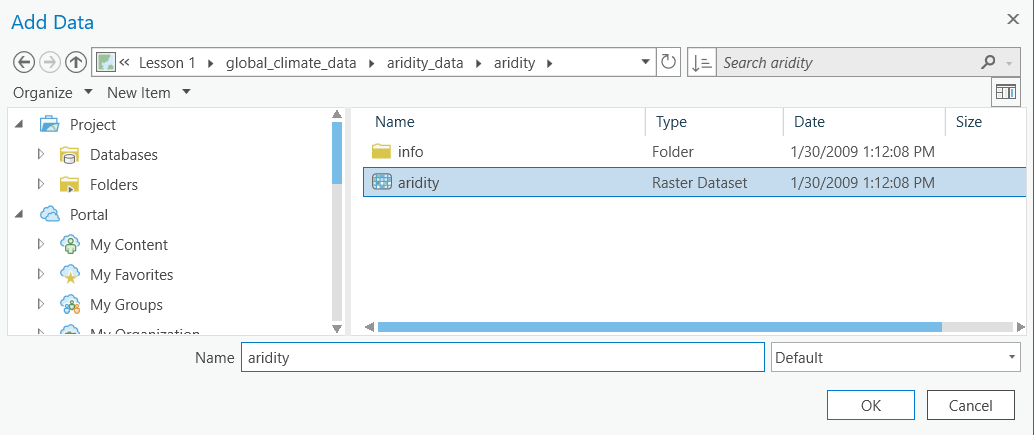
Task: Expand the Databases tree node
Action: 41,155
